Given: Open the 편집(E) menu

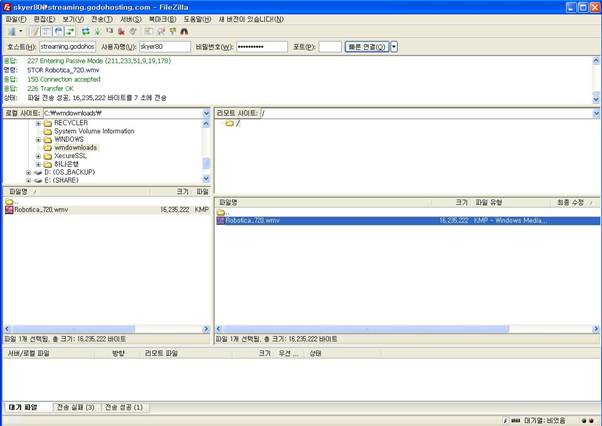Looking at the screenshot, I should (44, 19).
